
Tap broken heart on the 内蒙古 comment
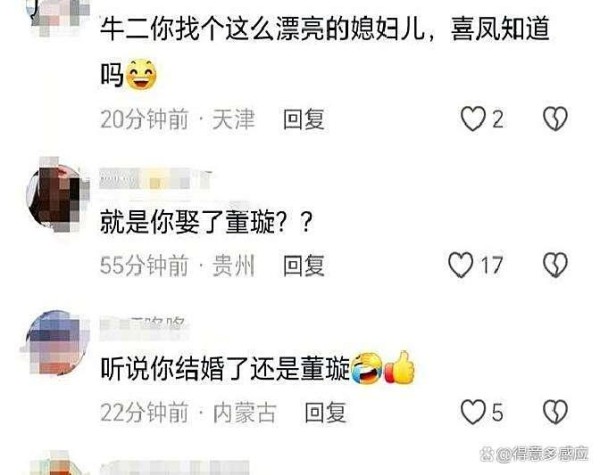(x=555, y=412)
